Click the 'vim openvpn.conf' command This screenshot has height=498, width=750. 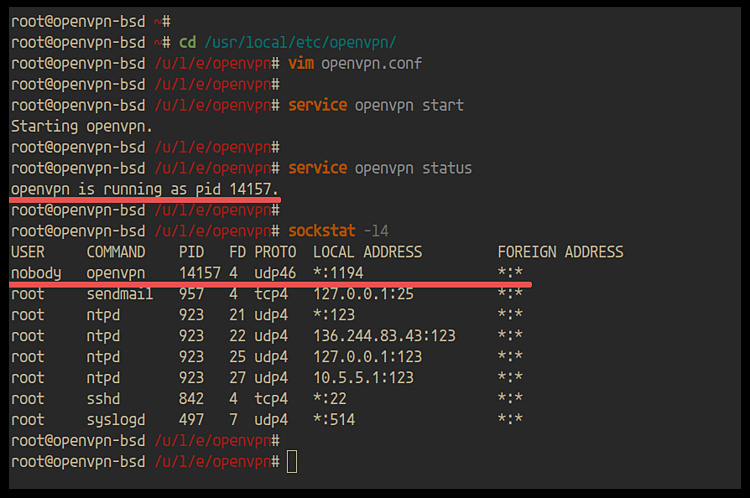tap(354, 63)
